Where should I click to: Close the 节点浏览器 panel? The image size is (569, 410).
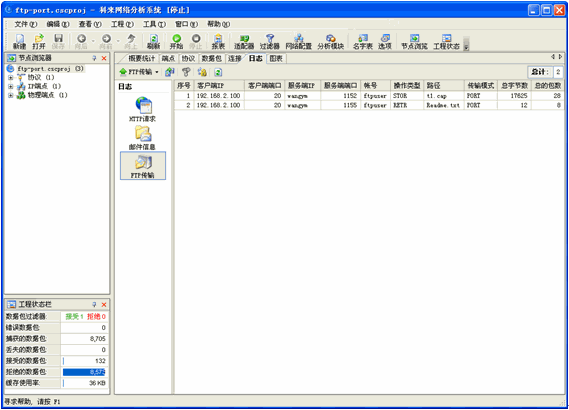(x=104, y=58)
